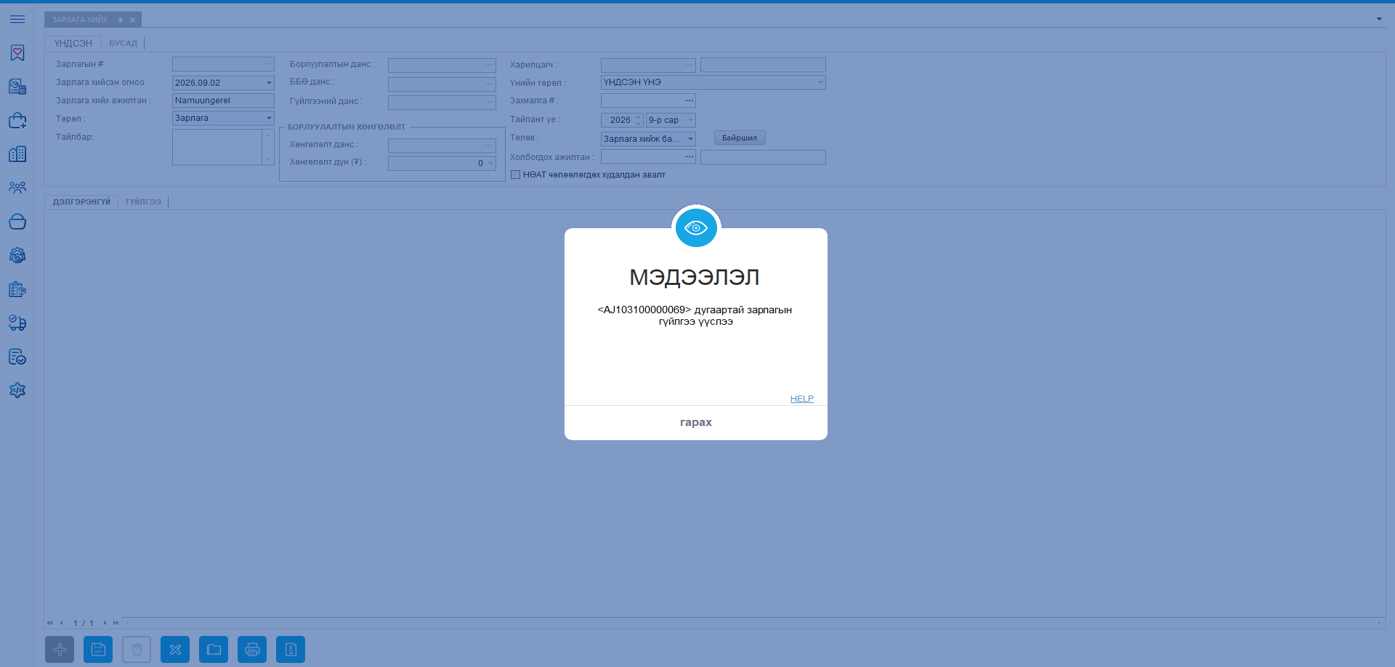Open the hamburger menu in the sidebar
Viewport: 1395px width, 667px height.
[x=17, y=19]
